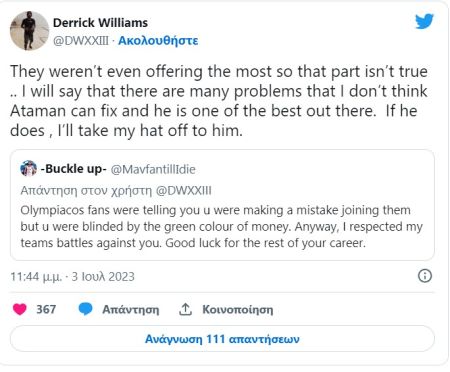Follow via the Ακολουθήστε link
Image resolution: width=450 pixels, height=372 pixels.
(x=158, y=40)
